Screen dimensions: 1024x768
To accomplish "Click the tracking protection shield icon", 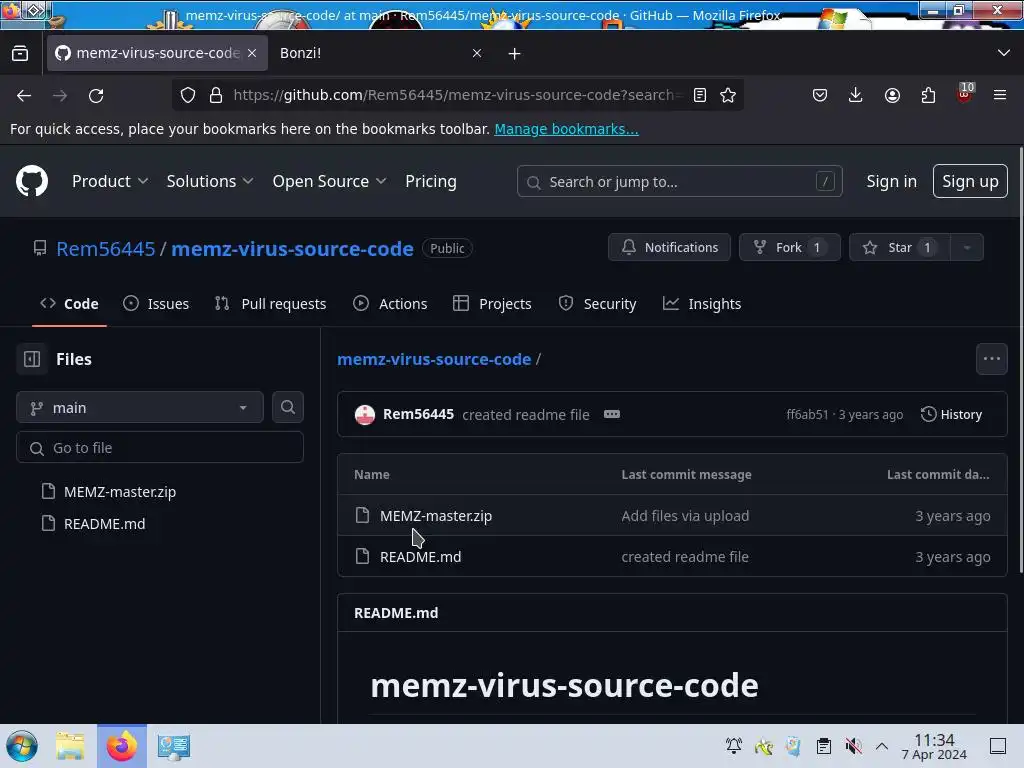I will 188,95.
